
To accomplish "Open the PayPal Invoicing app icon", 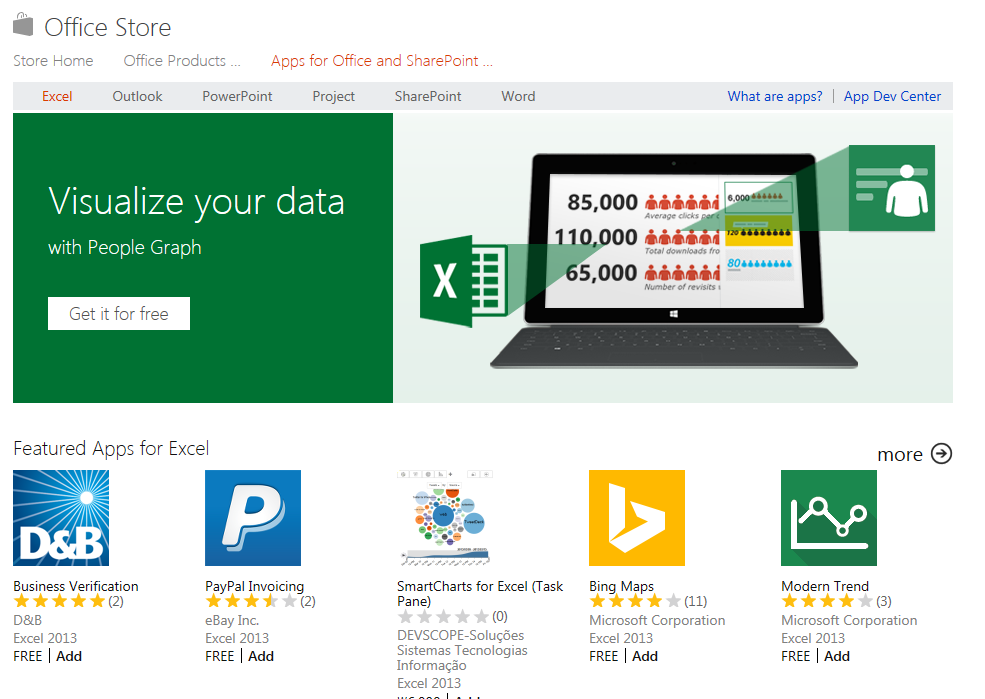I will point(253,518).
